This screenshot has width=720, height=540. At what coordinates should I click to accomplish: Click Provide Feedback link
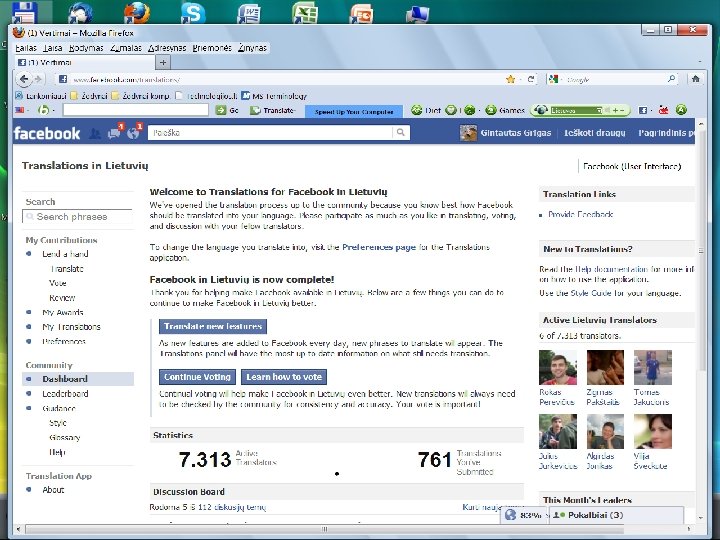pos(580,214)
